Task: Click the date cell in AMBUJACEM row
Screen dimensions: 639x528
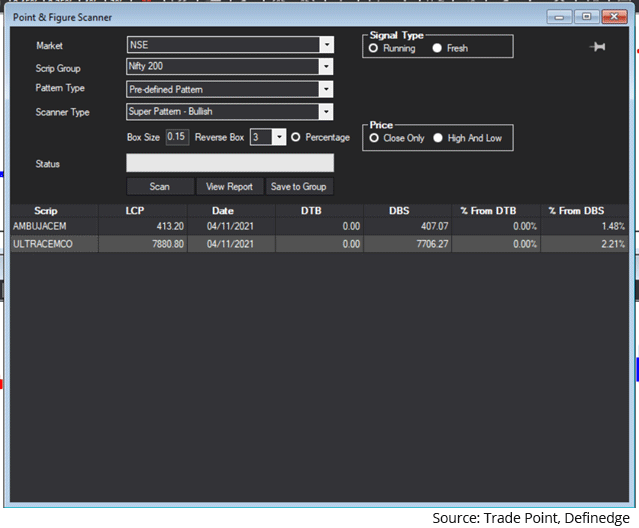Action: point(231,226)
